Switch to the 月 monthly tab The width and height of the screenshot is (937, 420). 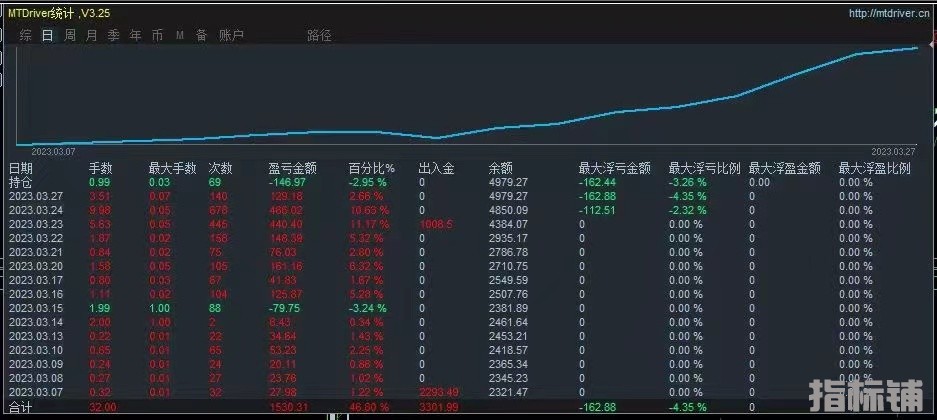[91, 35]
